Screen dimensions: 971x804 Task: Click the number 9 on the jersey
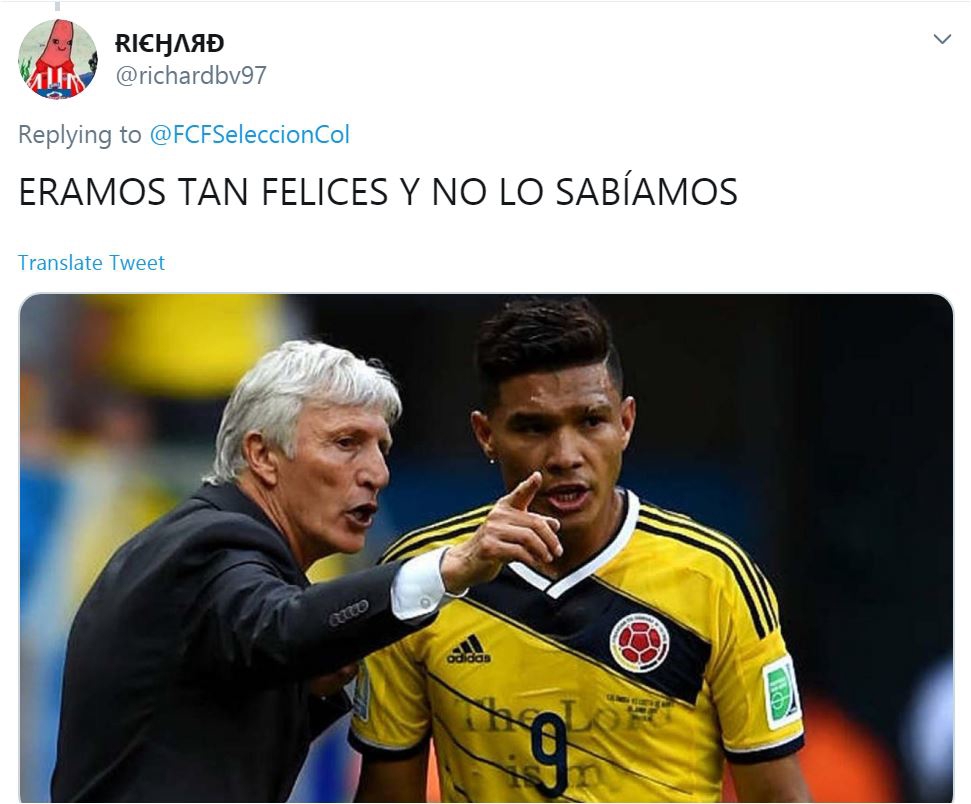point(548,753)
